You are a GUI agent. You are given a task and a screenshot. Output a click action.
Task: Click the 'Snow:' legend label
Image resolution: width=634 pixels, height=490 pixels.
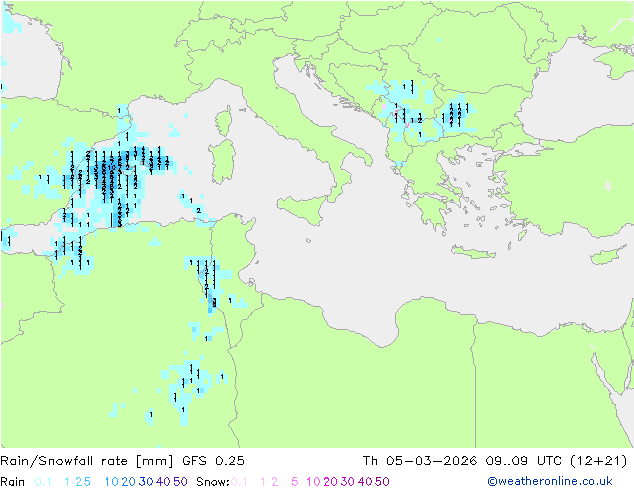pos(213,482)
